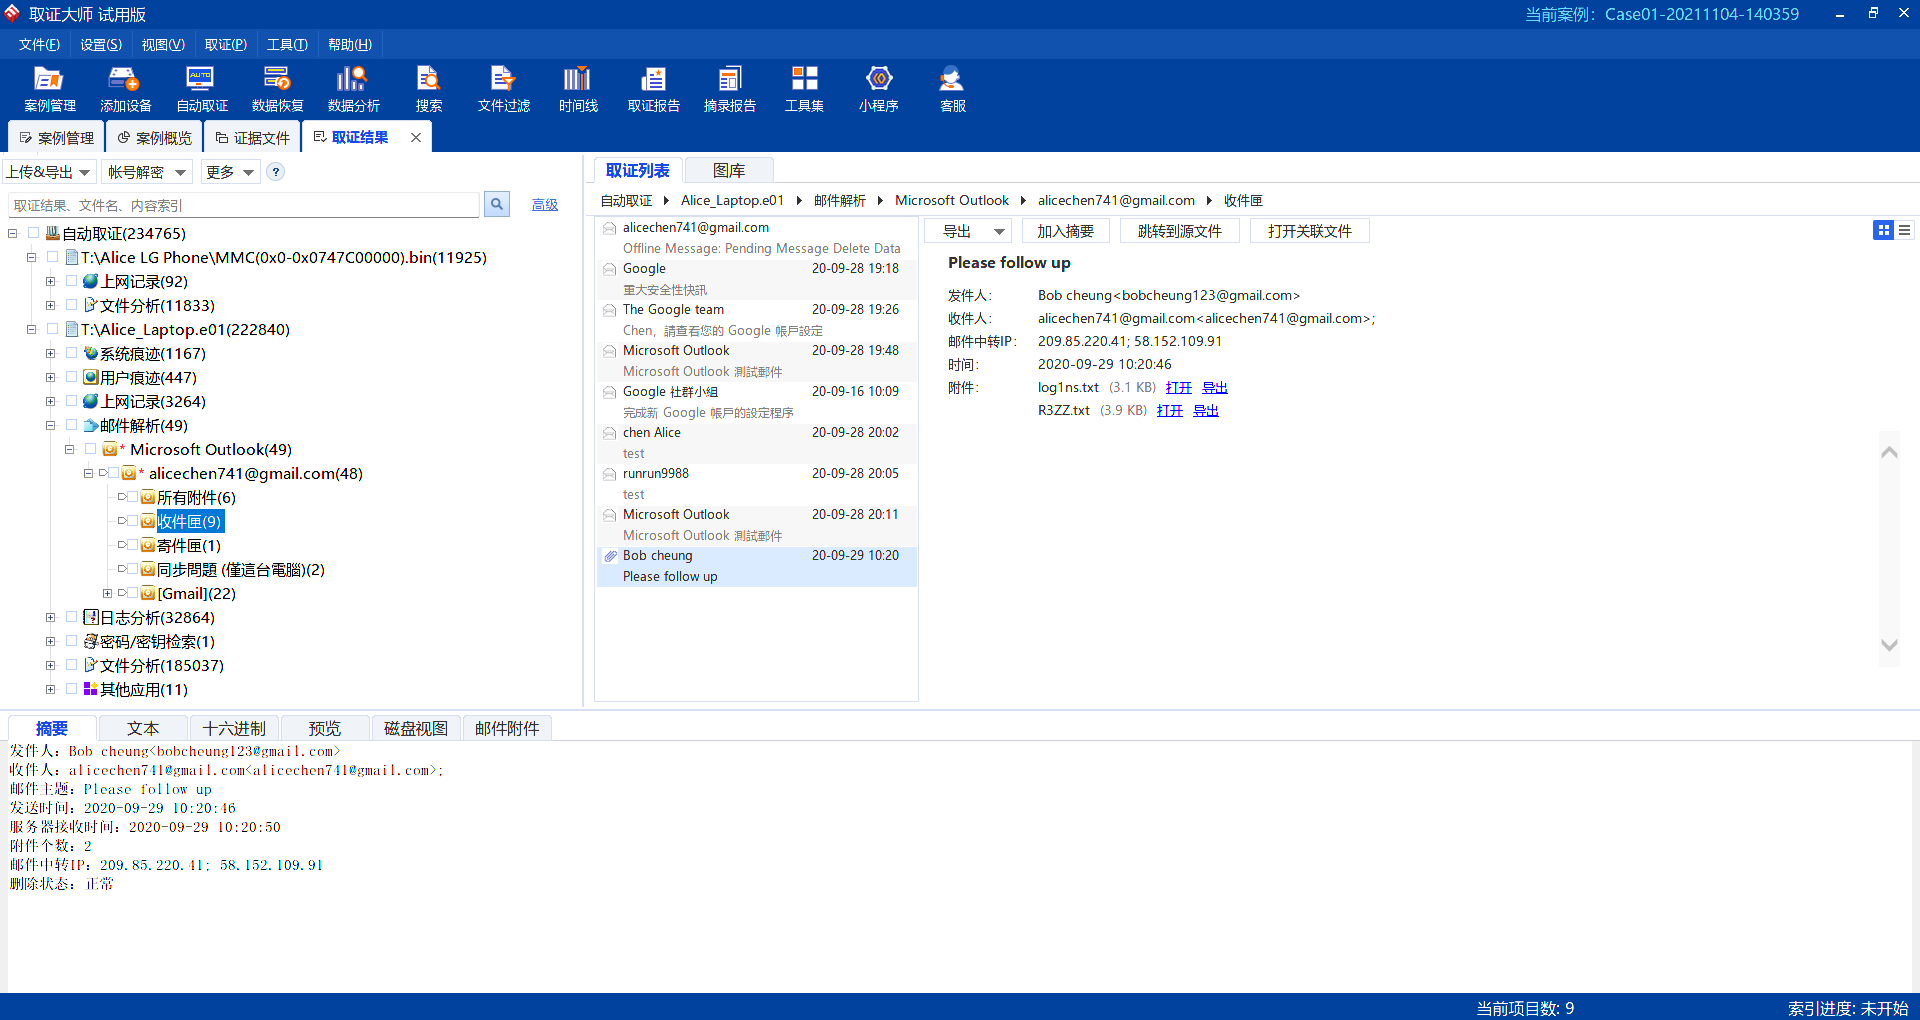Open the 帐号解密 dropdown
Viewport: 1920px width, 1020px height.
pyautogui.click(x=147, y=172)
